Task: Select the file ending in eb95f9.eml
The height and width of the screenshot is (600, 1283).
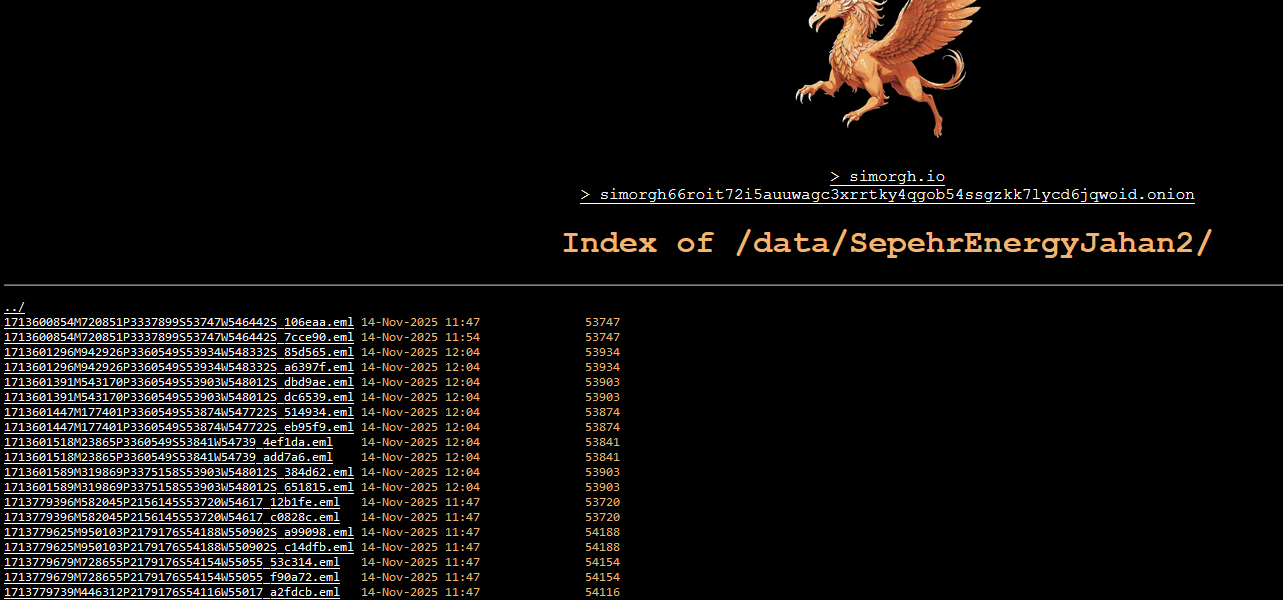Action: click(178, 427)
